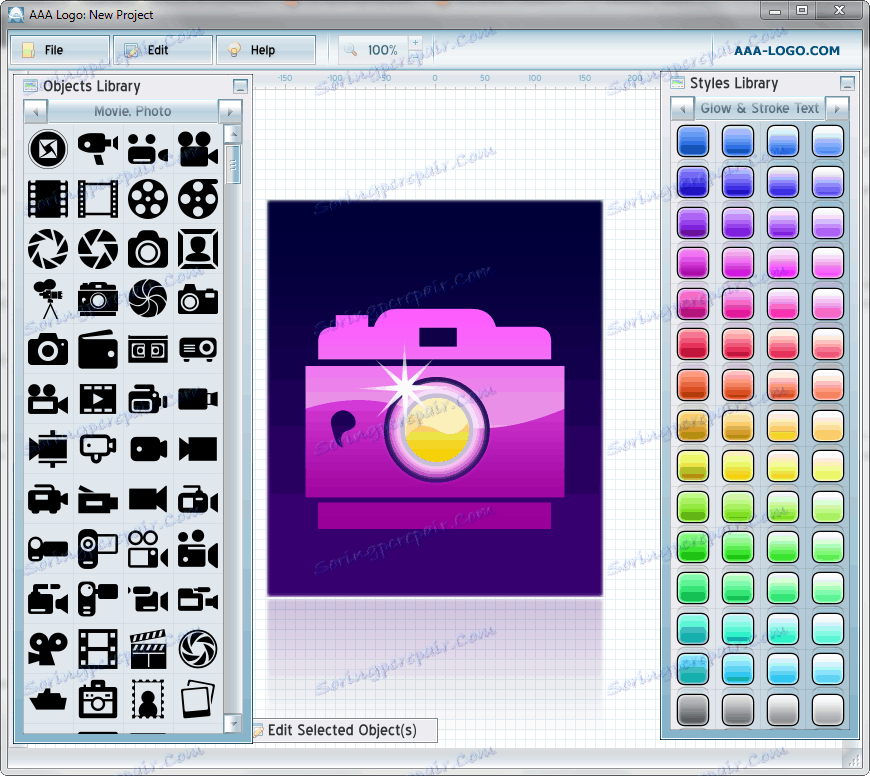Apply the first orange style swatch
This screenshot has height=776, width=870.
[693, 384]
